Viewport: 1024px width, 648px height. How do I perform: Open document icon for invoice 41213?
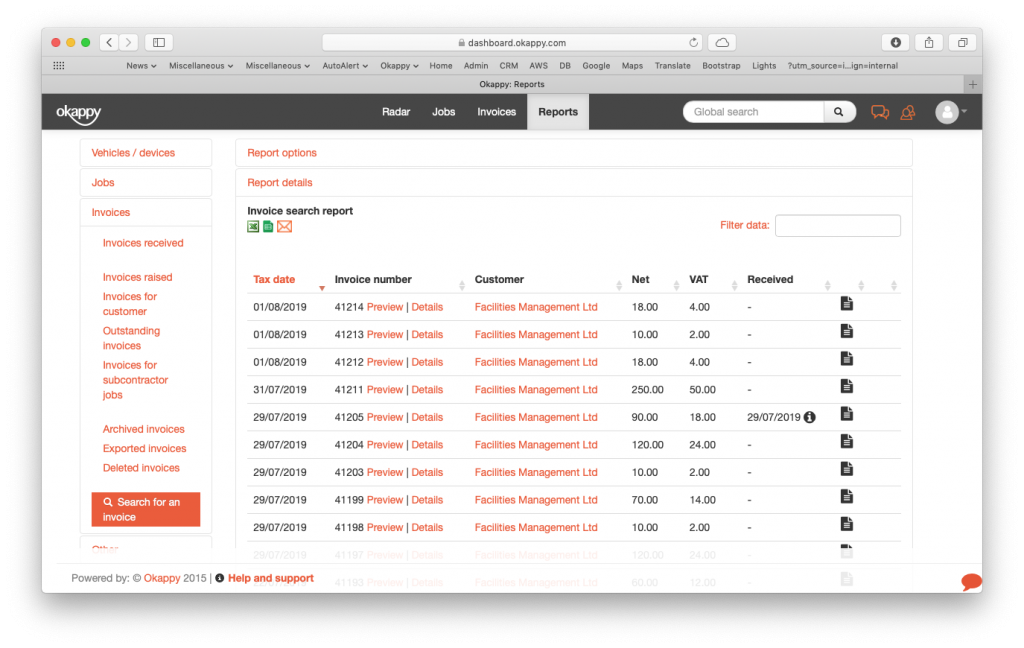[846, 331]
